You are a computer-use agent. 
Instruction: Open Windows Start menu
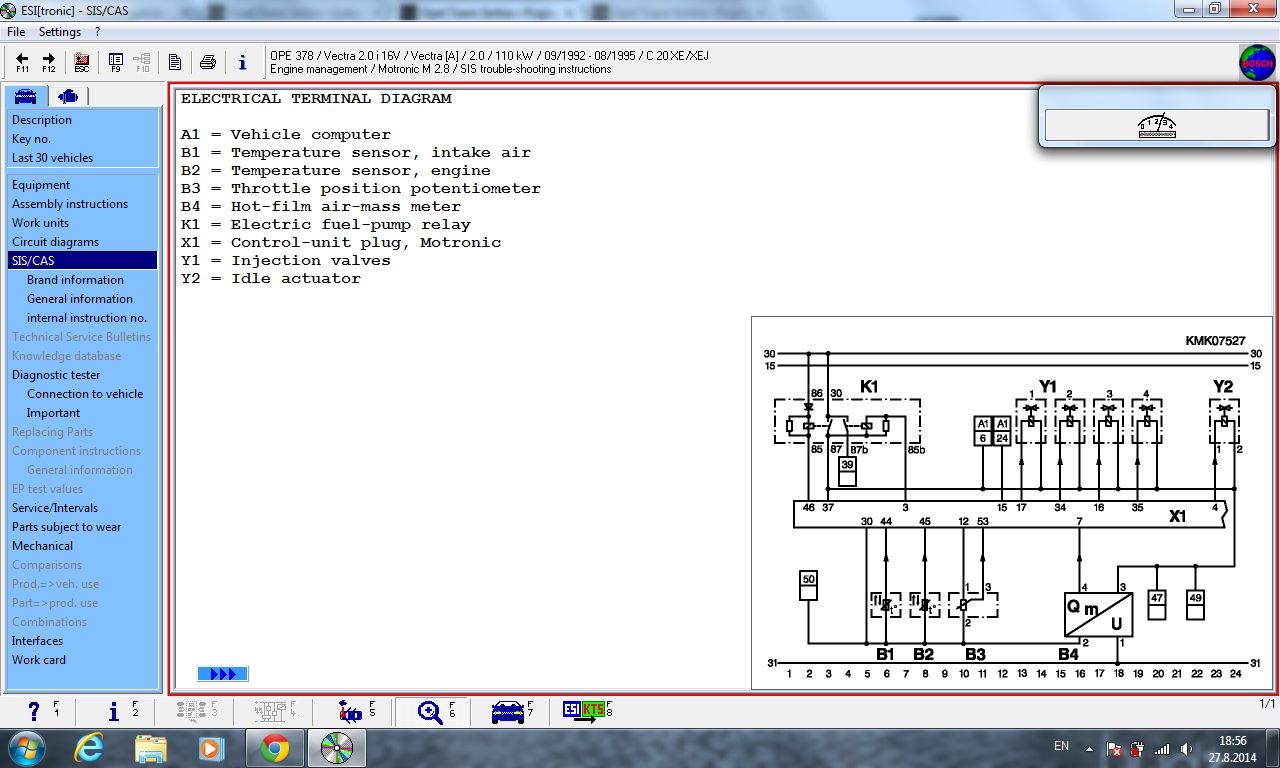pyautogui.click(x=25, y=748)
